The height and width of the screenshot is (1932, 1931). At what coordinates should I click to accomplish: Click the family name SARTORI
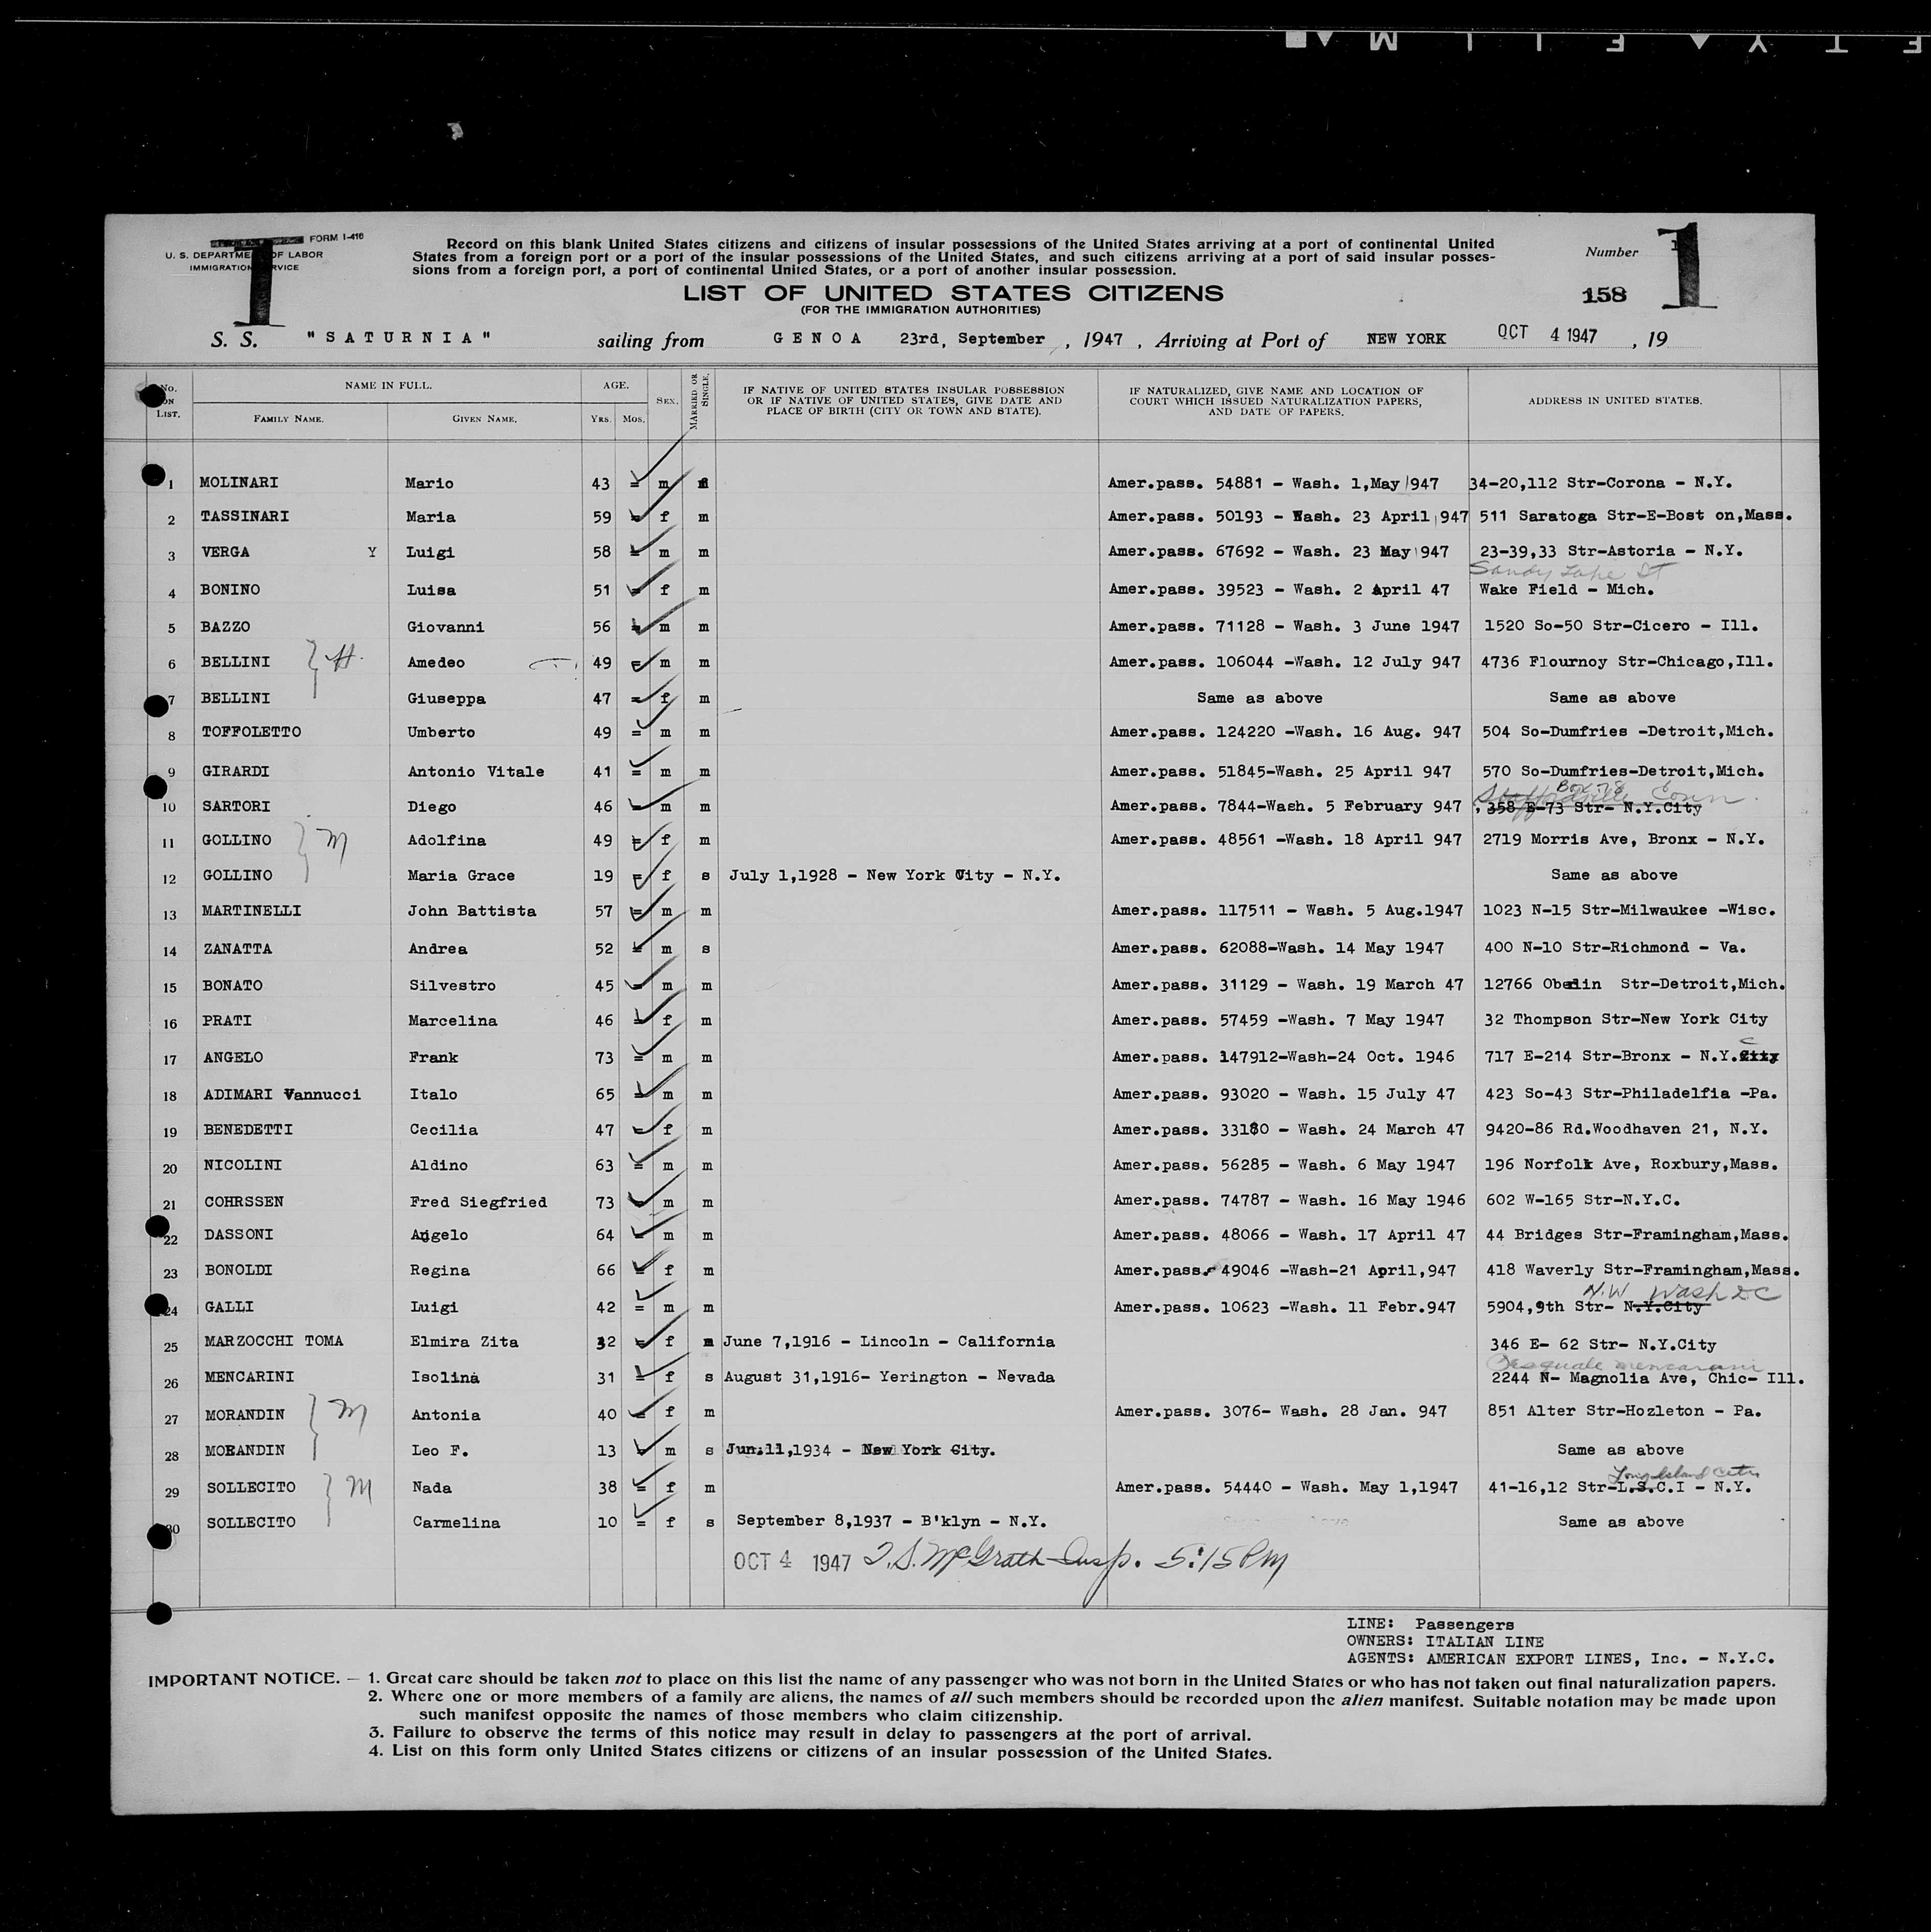point(236,806)
